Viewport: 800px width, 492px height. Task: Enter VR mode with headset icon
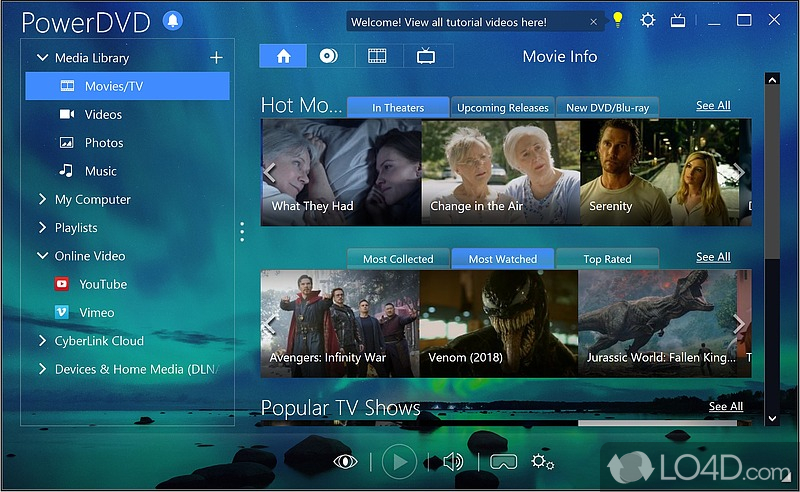pos(504,462)
